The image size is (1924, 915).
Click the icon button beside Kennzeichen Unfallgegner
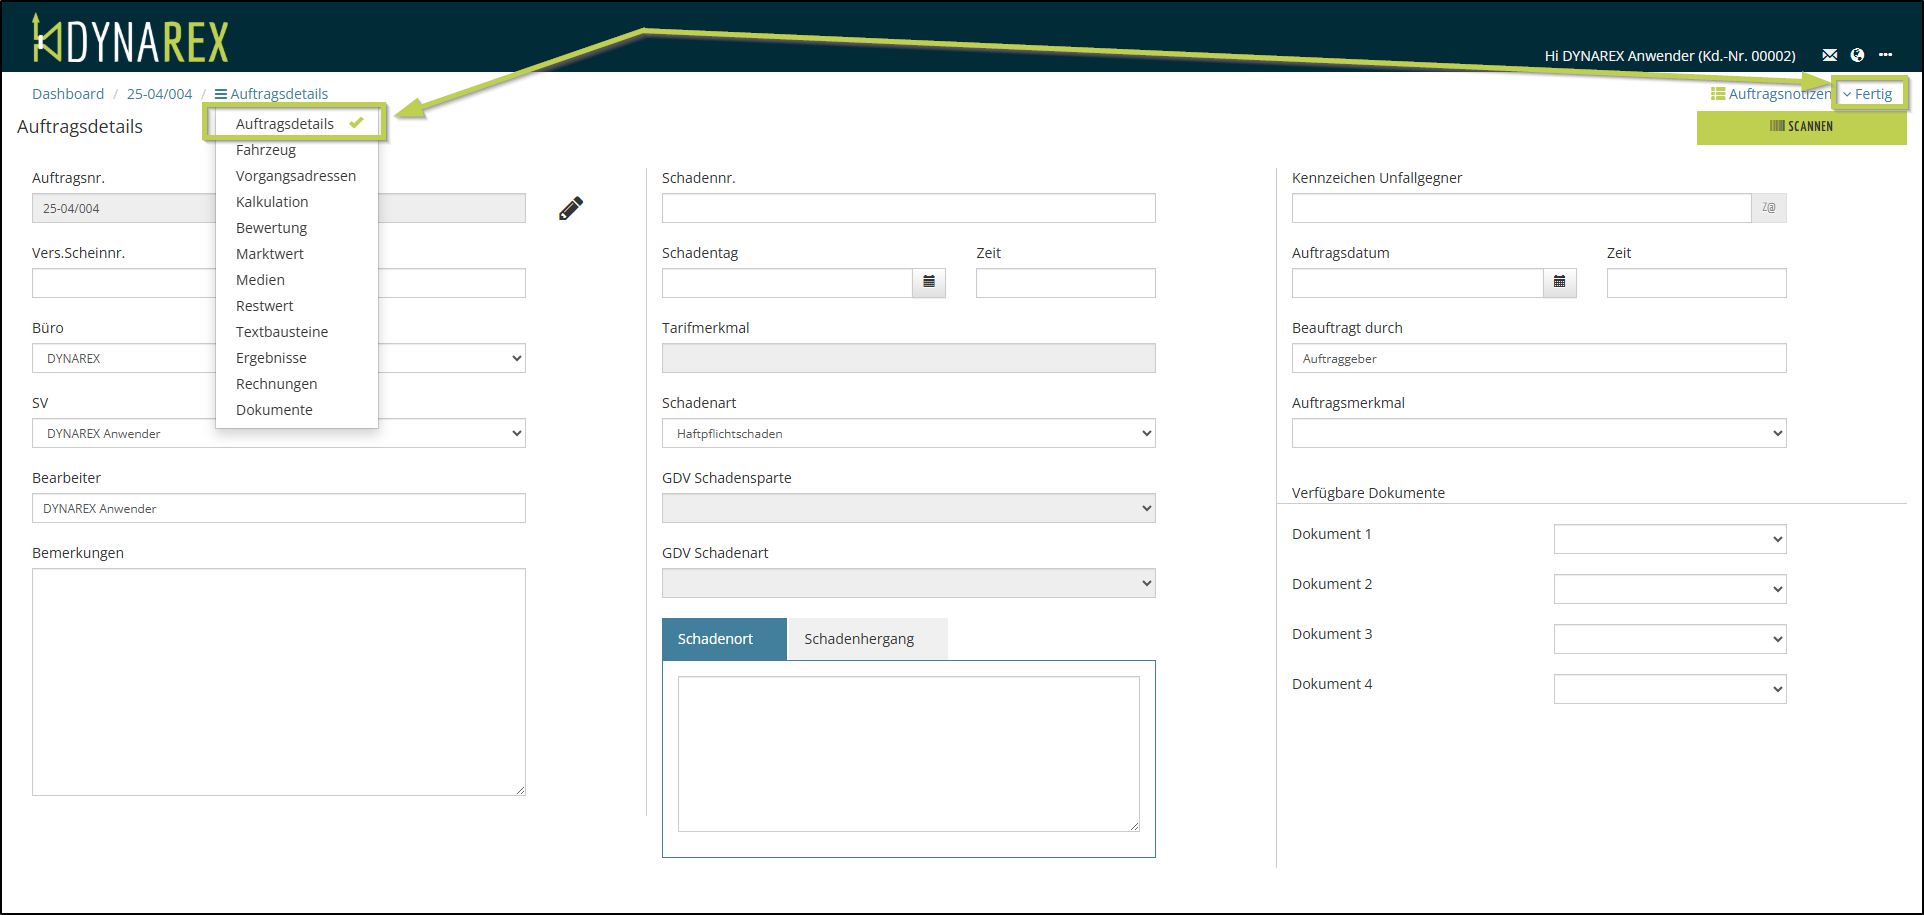(x=1768, y=208)
